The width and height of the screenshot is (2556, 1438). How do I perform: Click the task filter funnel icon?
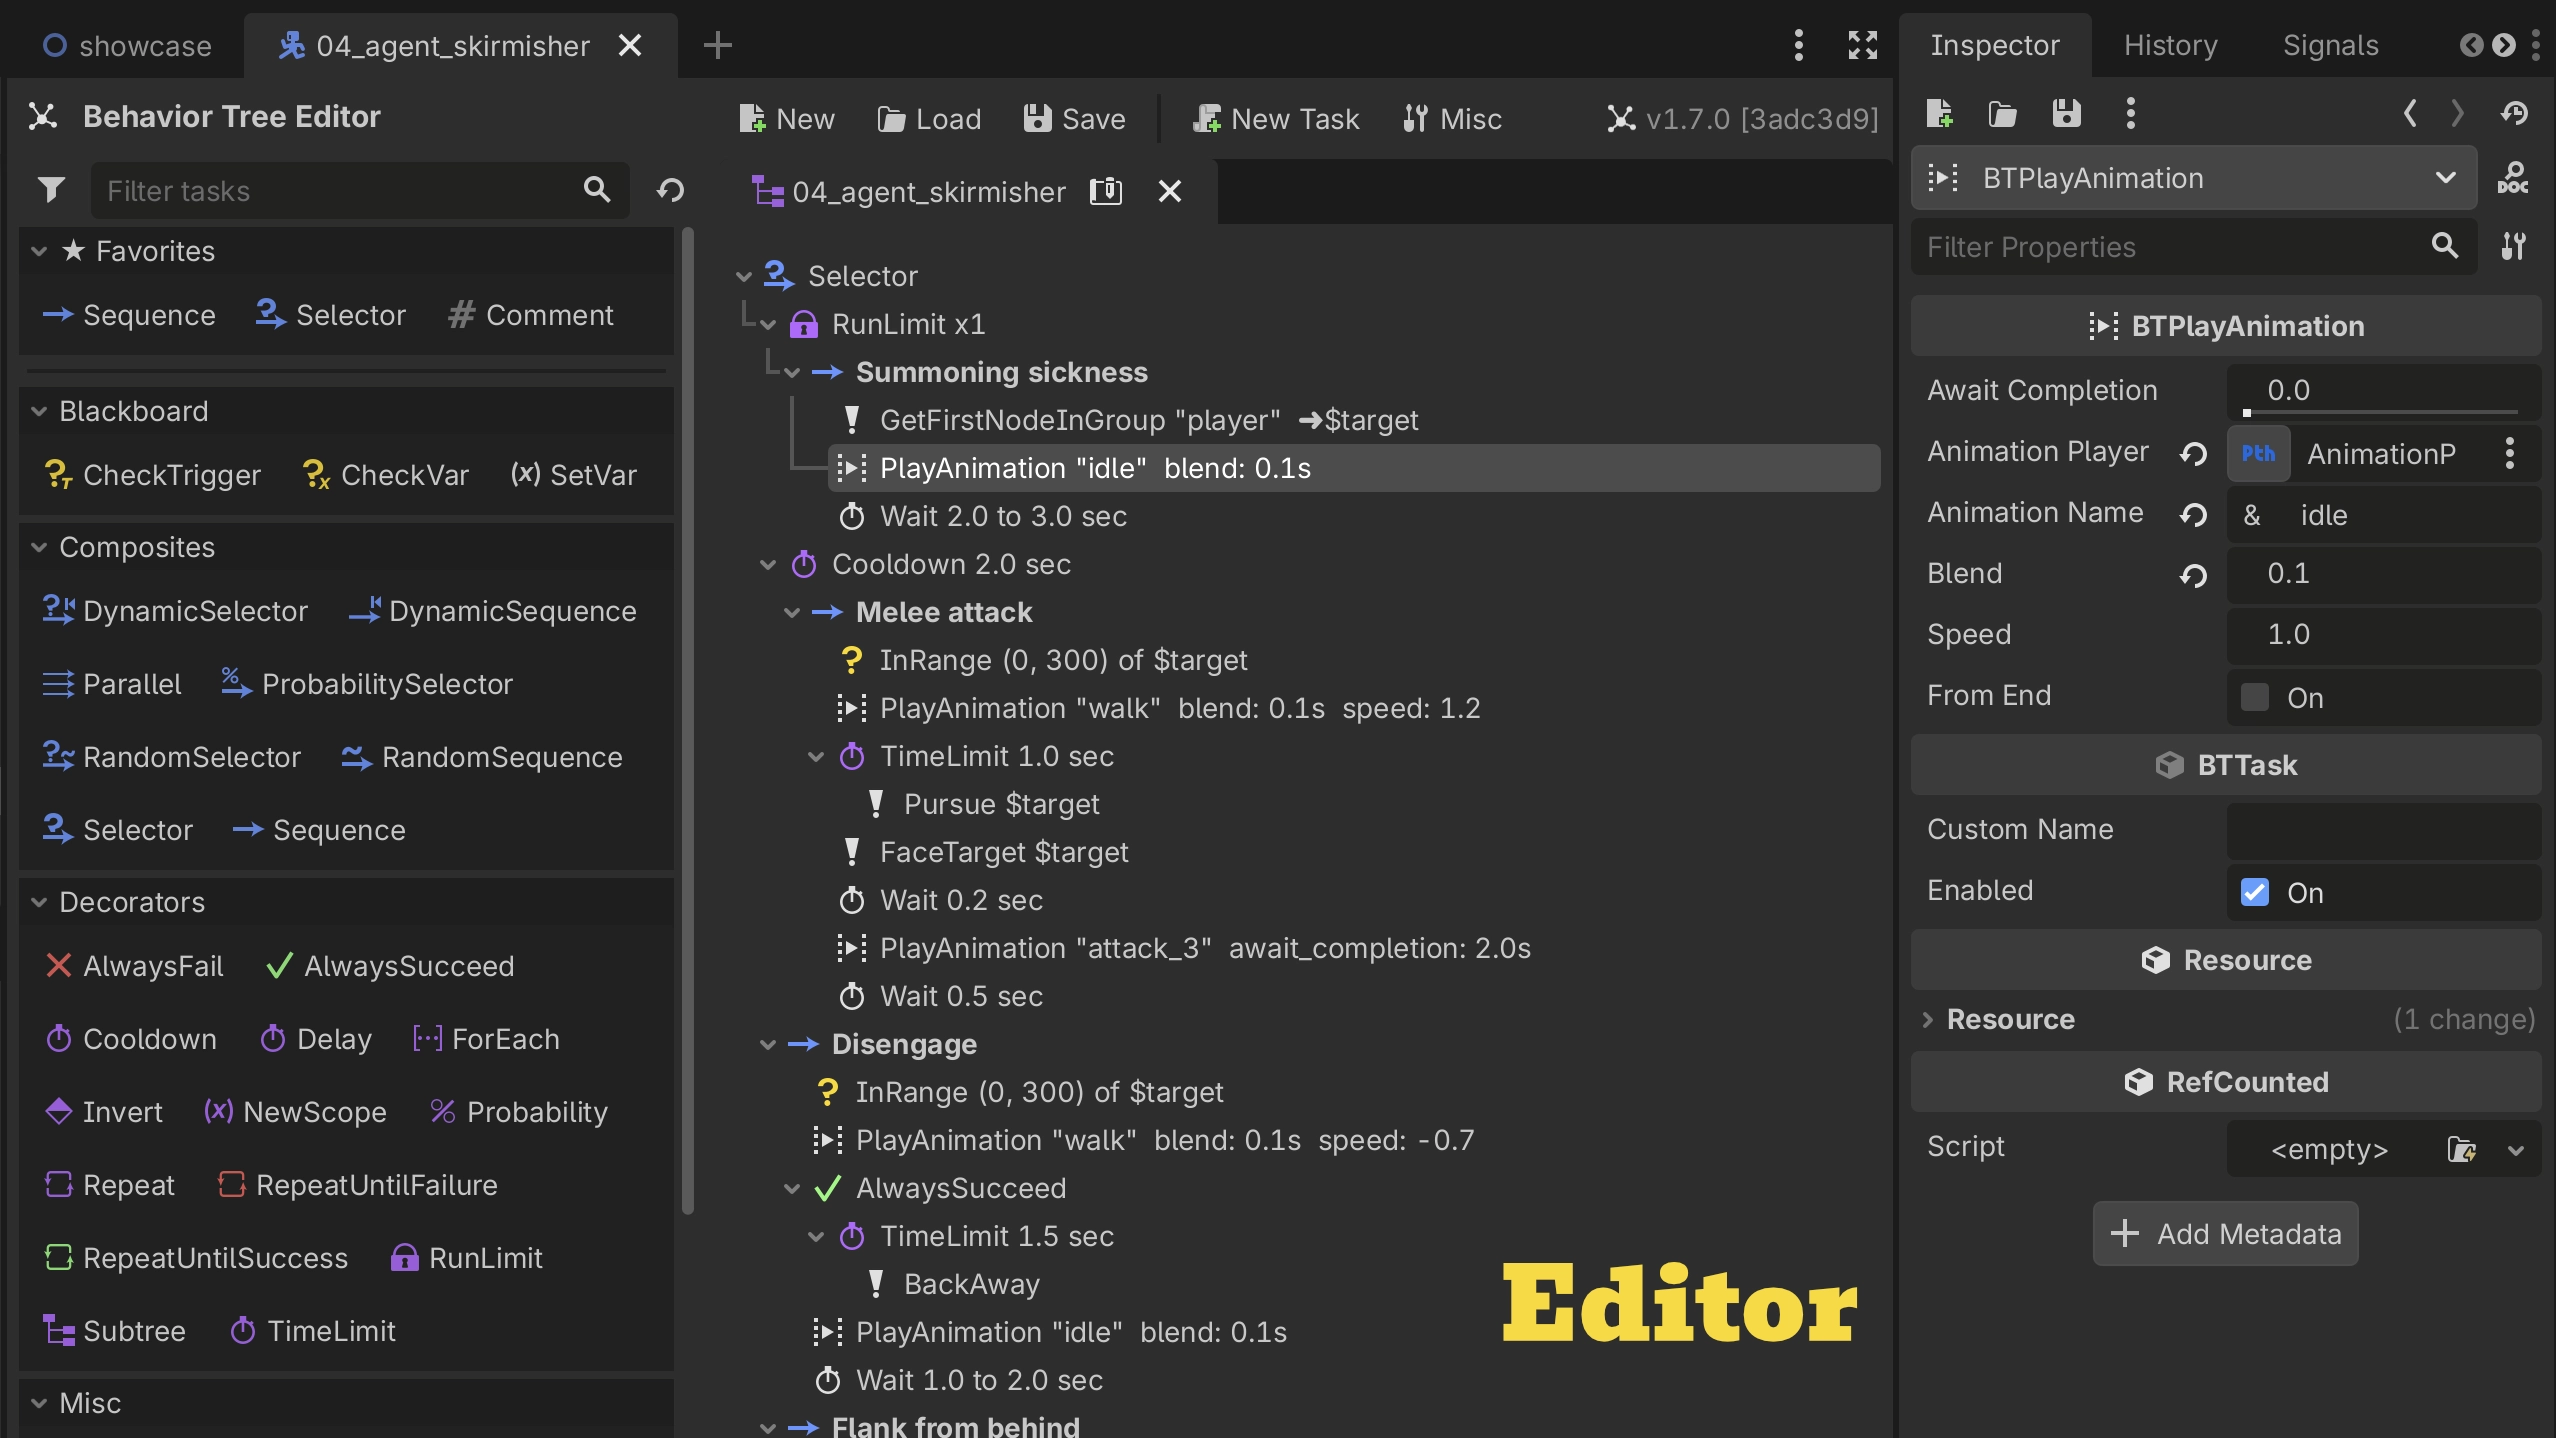pos(51,190)
